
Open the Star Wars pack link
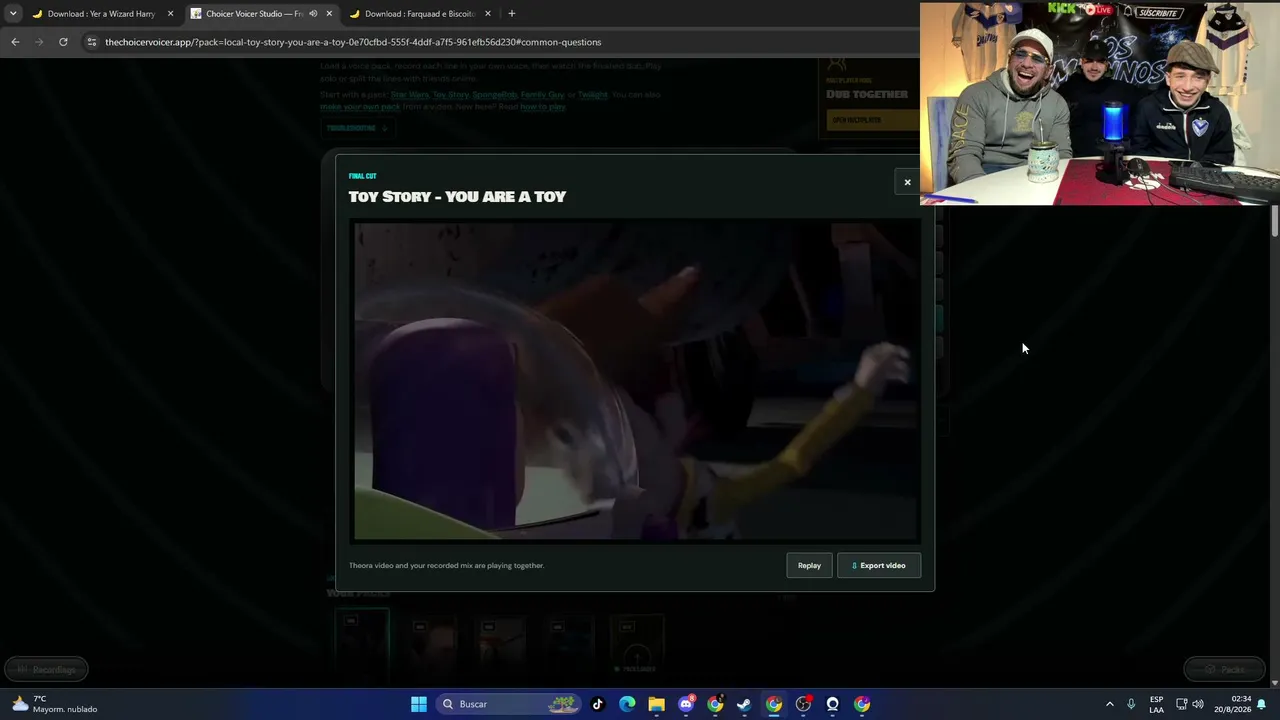click(x=410, y=95)
